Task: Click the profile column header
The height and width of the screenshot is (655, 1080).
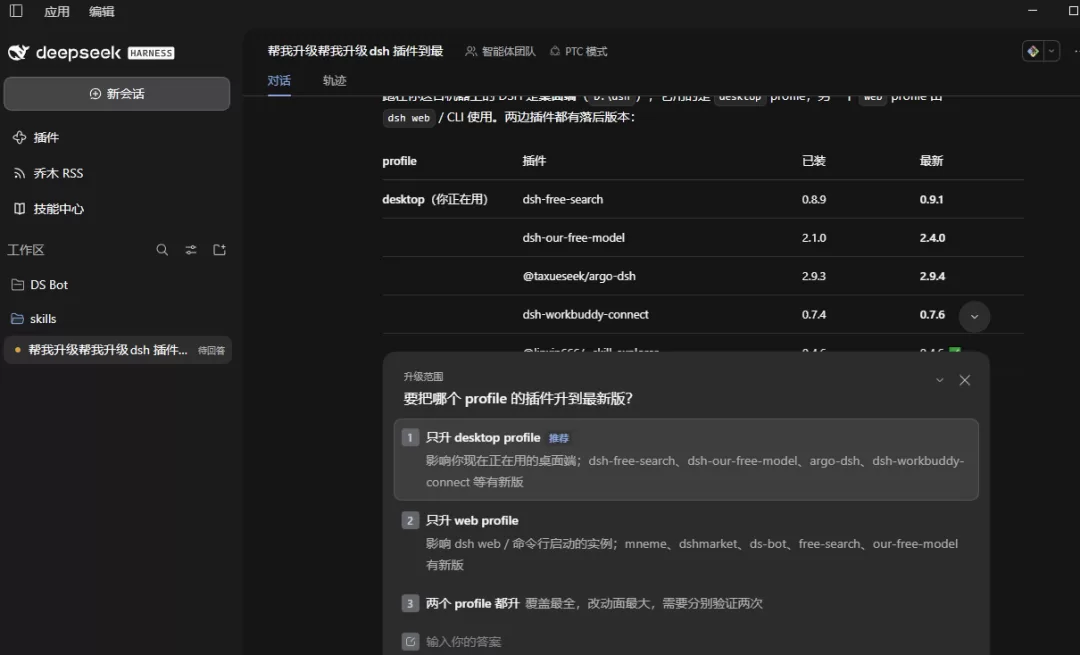Action: (x=399, y=160)
